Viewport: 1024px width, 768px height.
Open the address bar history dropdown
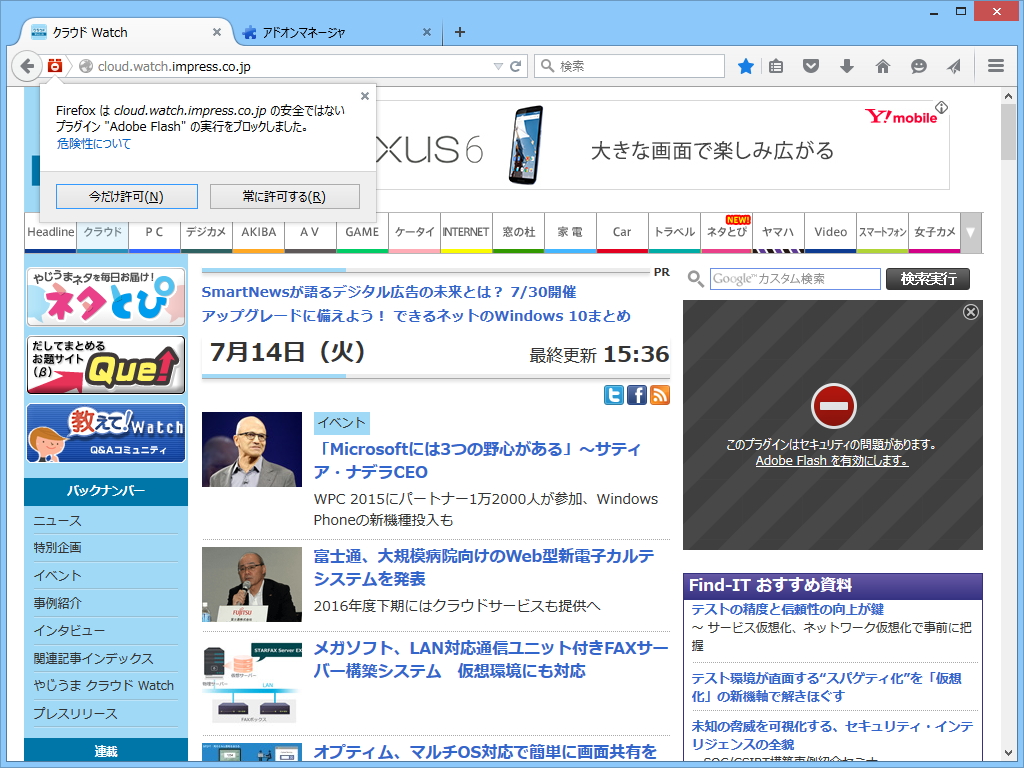(498, 66)
